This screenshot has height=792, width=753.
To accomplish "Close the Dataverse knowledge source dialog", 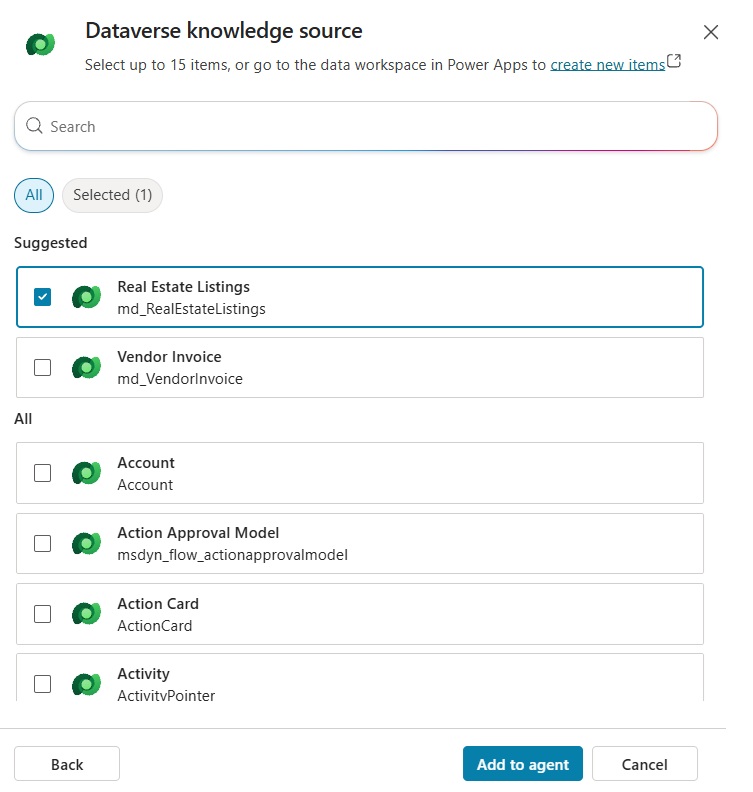I will (x=711, y=32).
